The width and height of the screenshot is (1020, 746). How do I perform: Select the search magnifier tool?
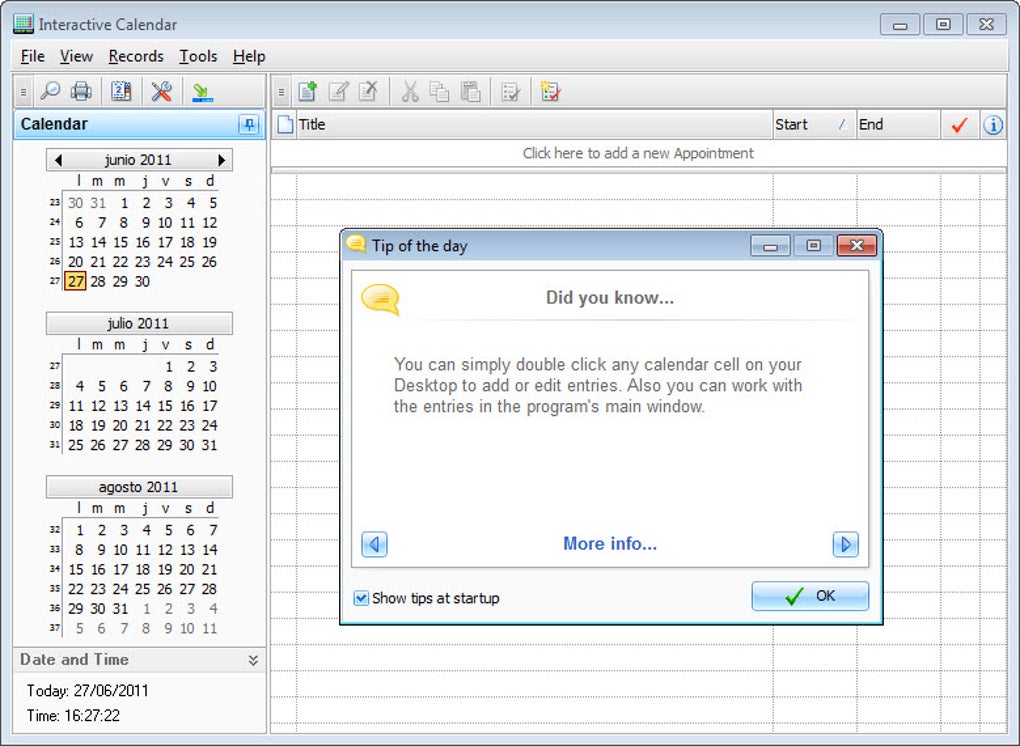point(50,91)
